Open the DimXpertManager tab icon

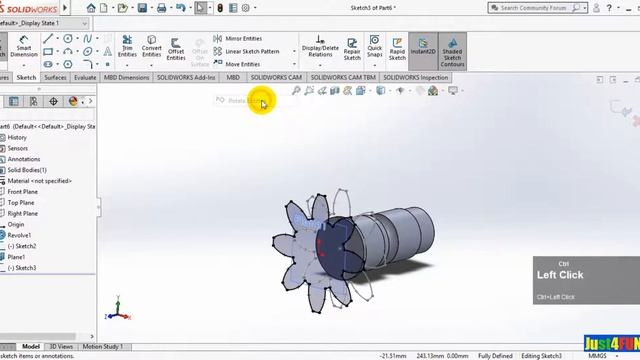tap(53, 101)
